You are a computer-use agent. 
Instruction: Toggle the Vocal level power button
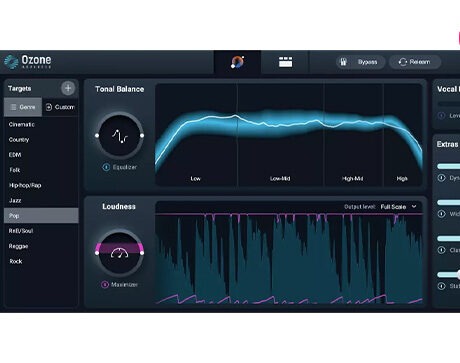(x=442, y=116)
